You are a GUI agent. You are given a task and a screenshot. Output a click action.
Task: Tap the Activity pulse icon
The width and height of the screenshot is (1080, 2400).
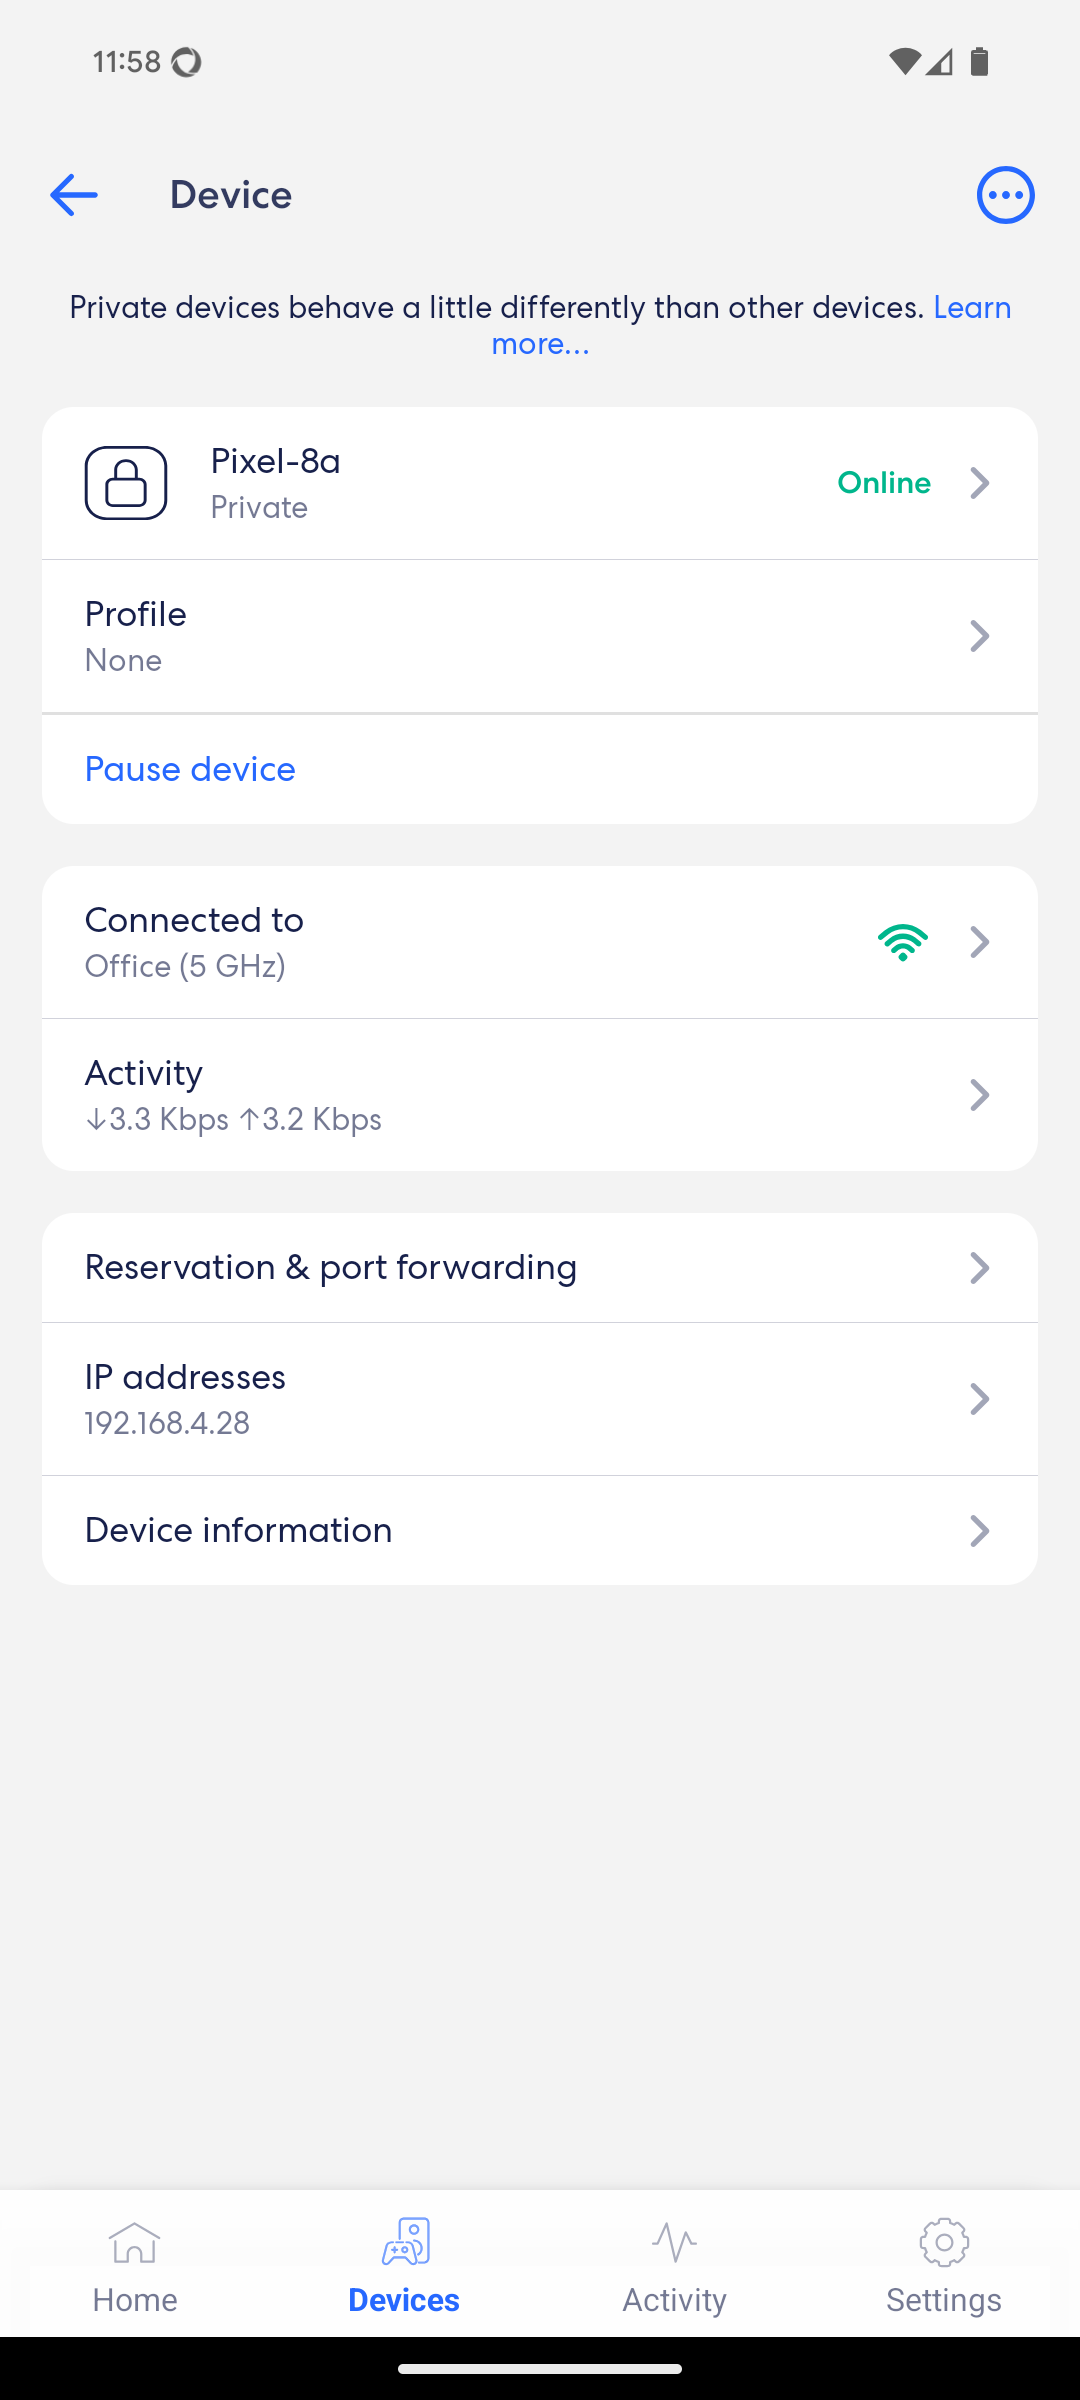[674, 2243]
